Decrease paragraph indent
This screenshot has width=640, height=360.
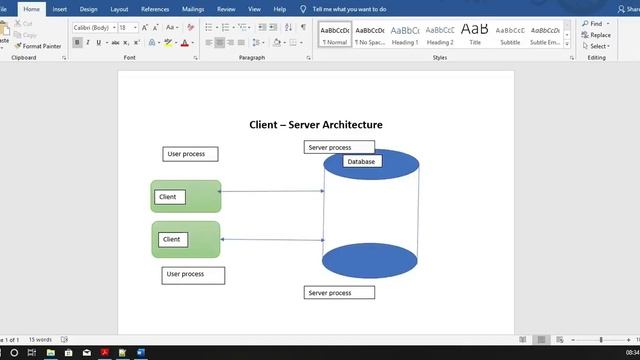pos(262,27)
